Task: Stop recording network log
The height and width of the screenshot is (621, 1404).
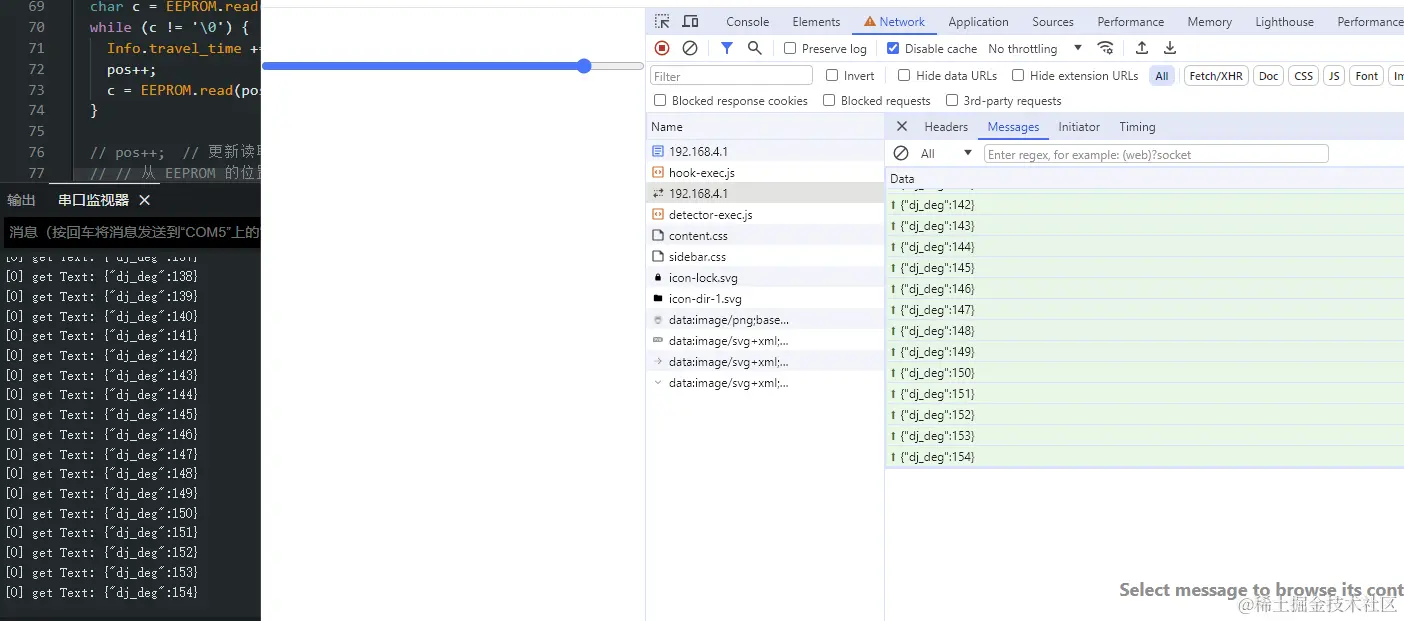Action: point(662,48)
